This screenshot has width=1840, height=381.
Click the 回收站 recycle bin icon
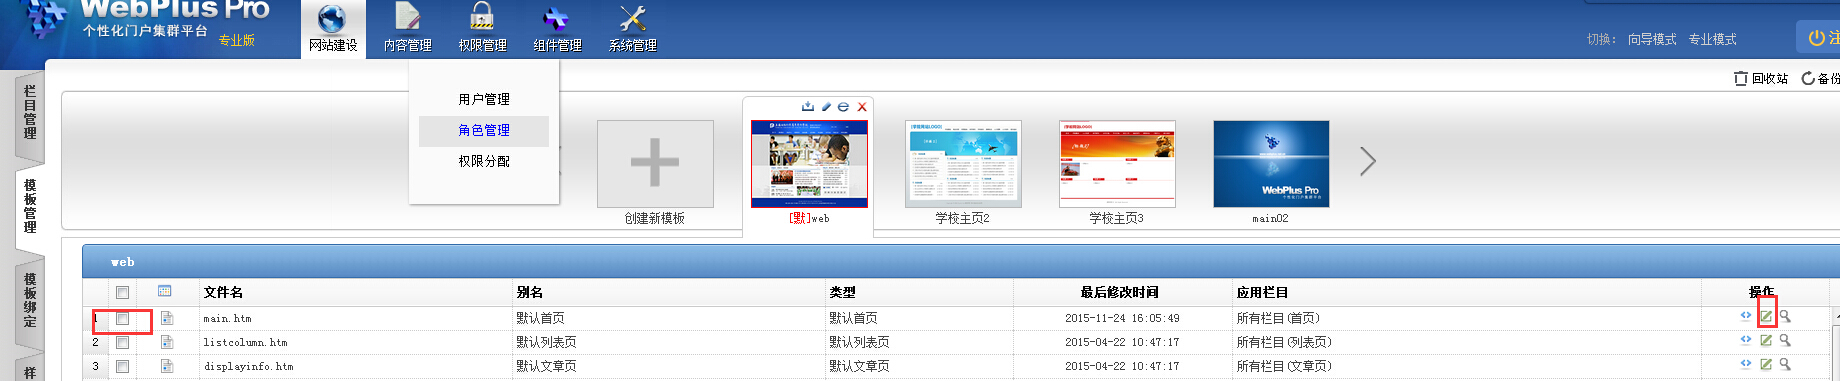1741,78
